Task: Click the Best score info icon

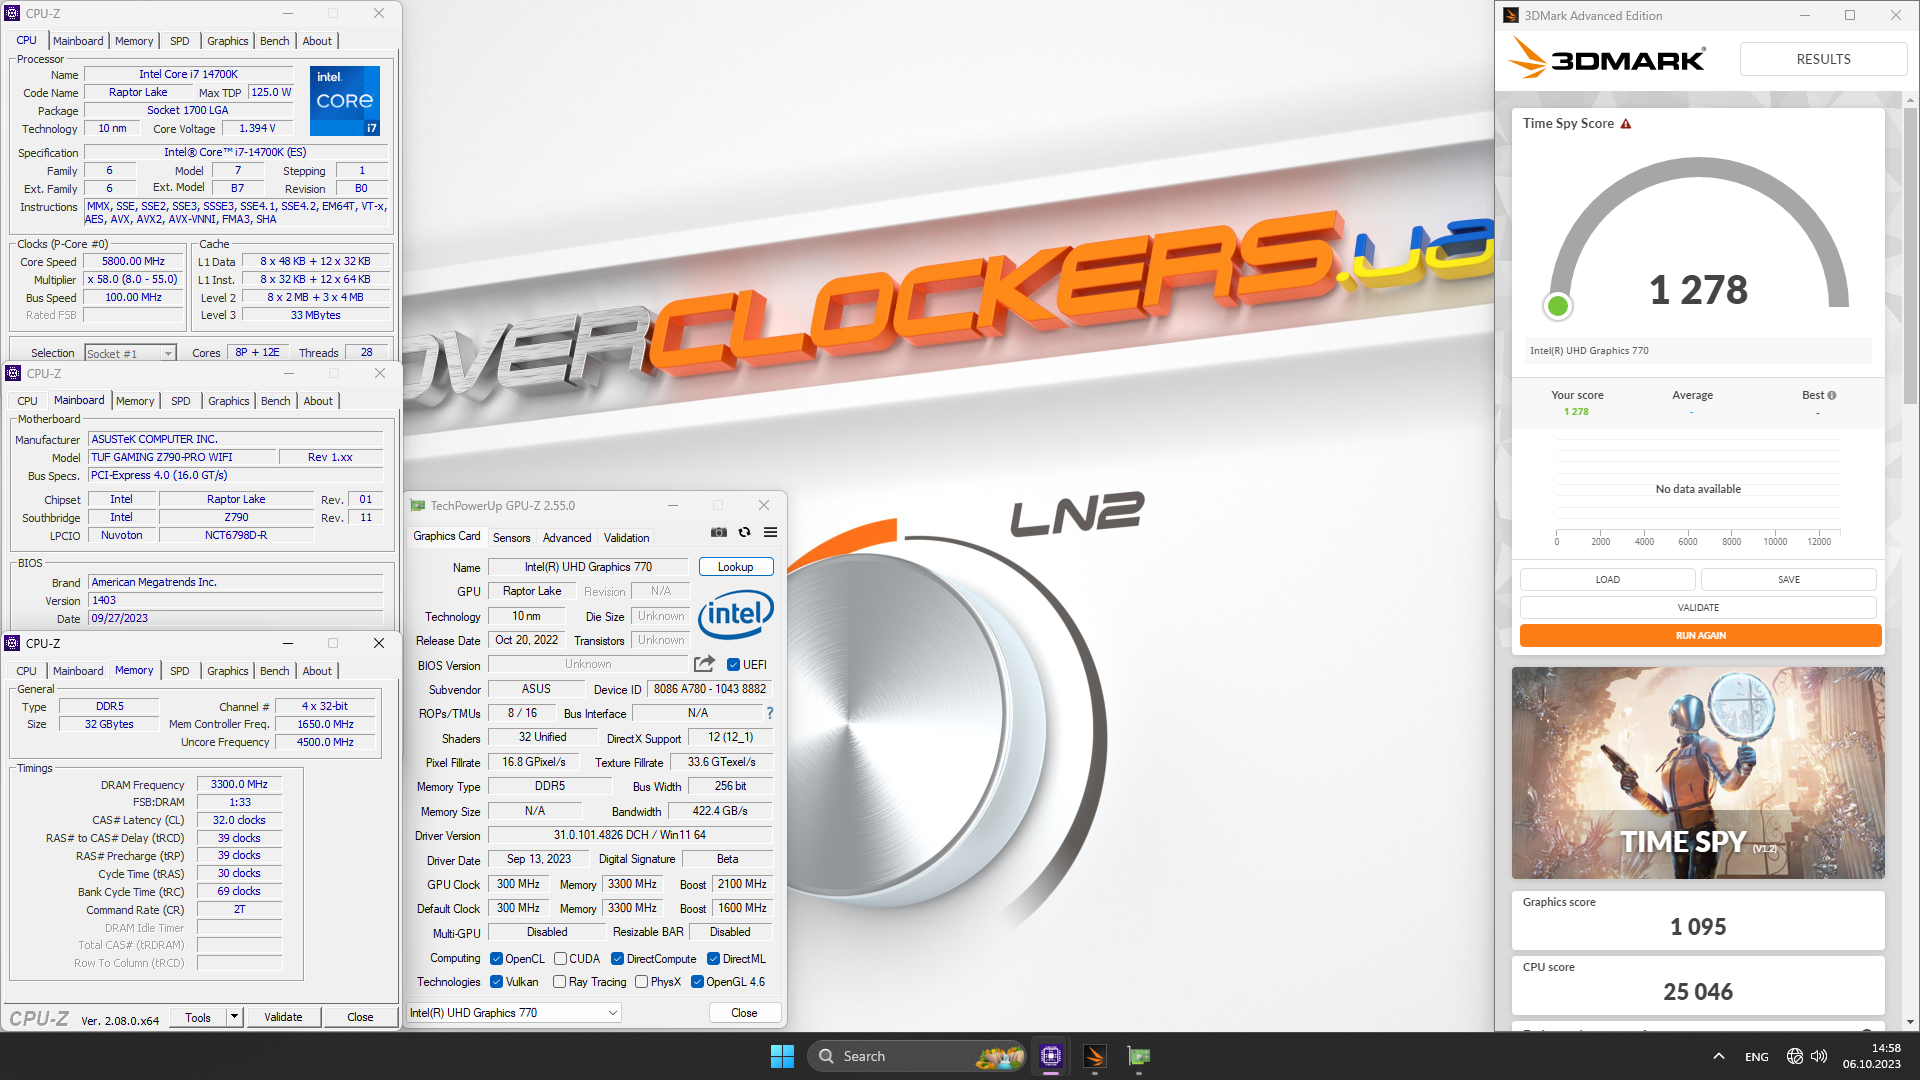Action: coord(1832,395)
